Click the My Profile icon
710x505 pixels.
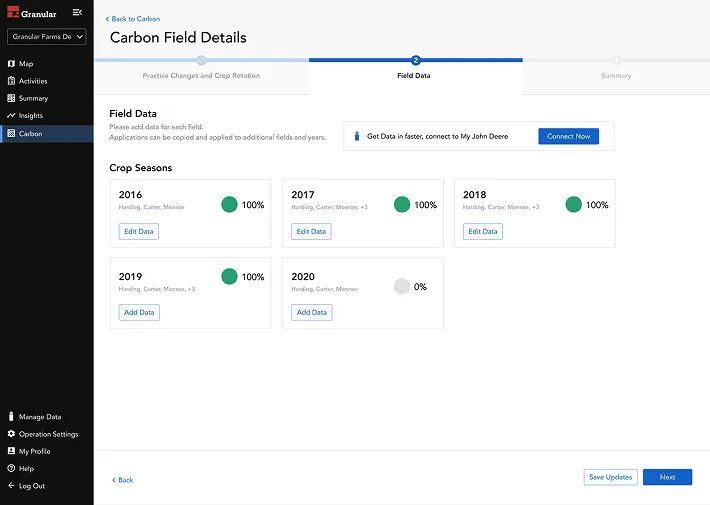click(x=11, y=451)
